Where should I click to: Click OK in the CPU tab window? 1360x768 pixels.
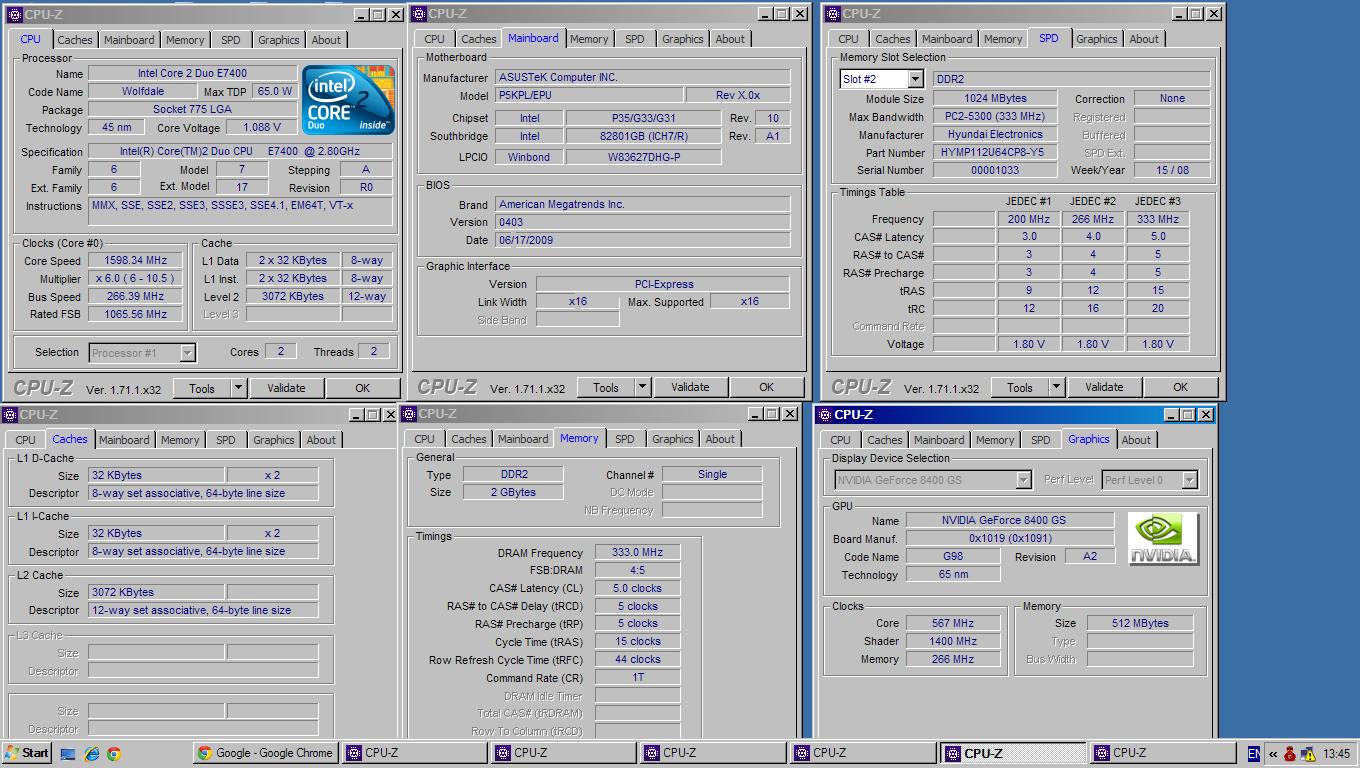(x=362, y=388)
